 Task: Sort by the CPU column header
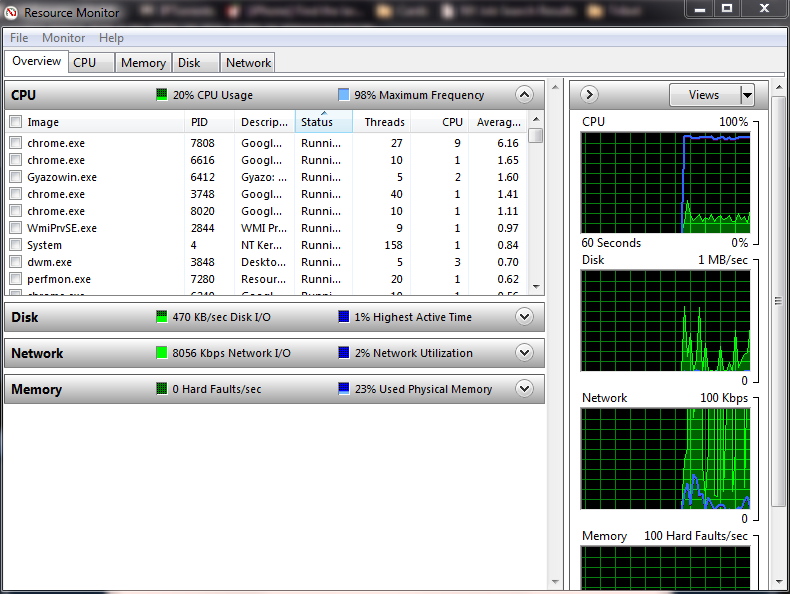point(440,122)
